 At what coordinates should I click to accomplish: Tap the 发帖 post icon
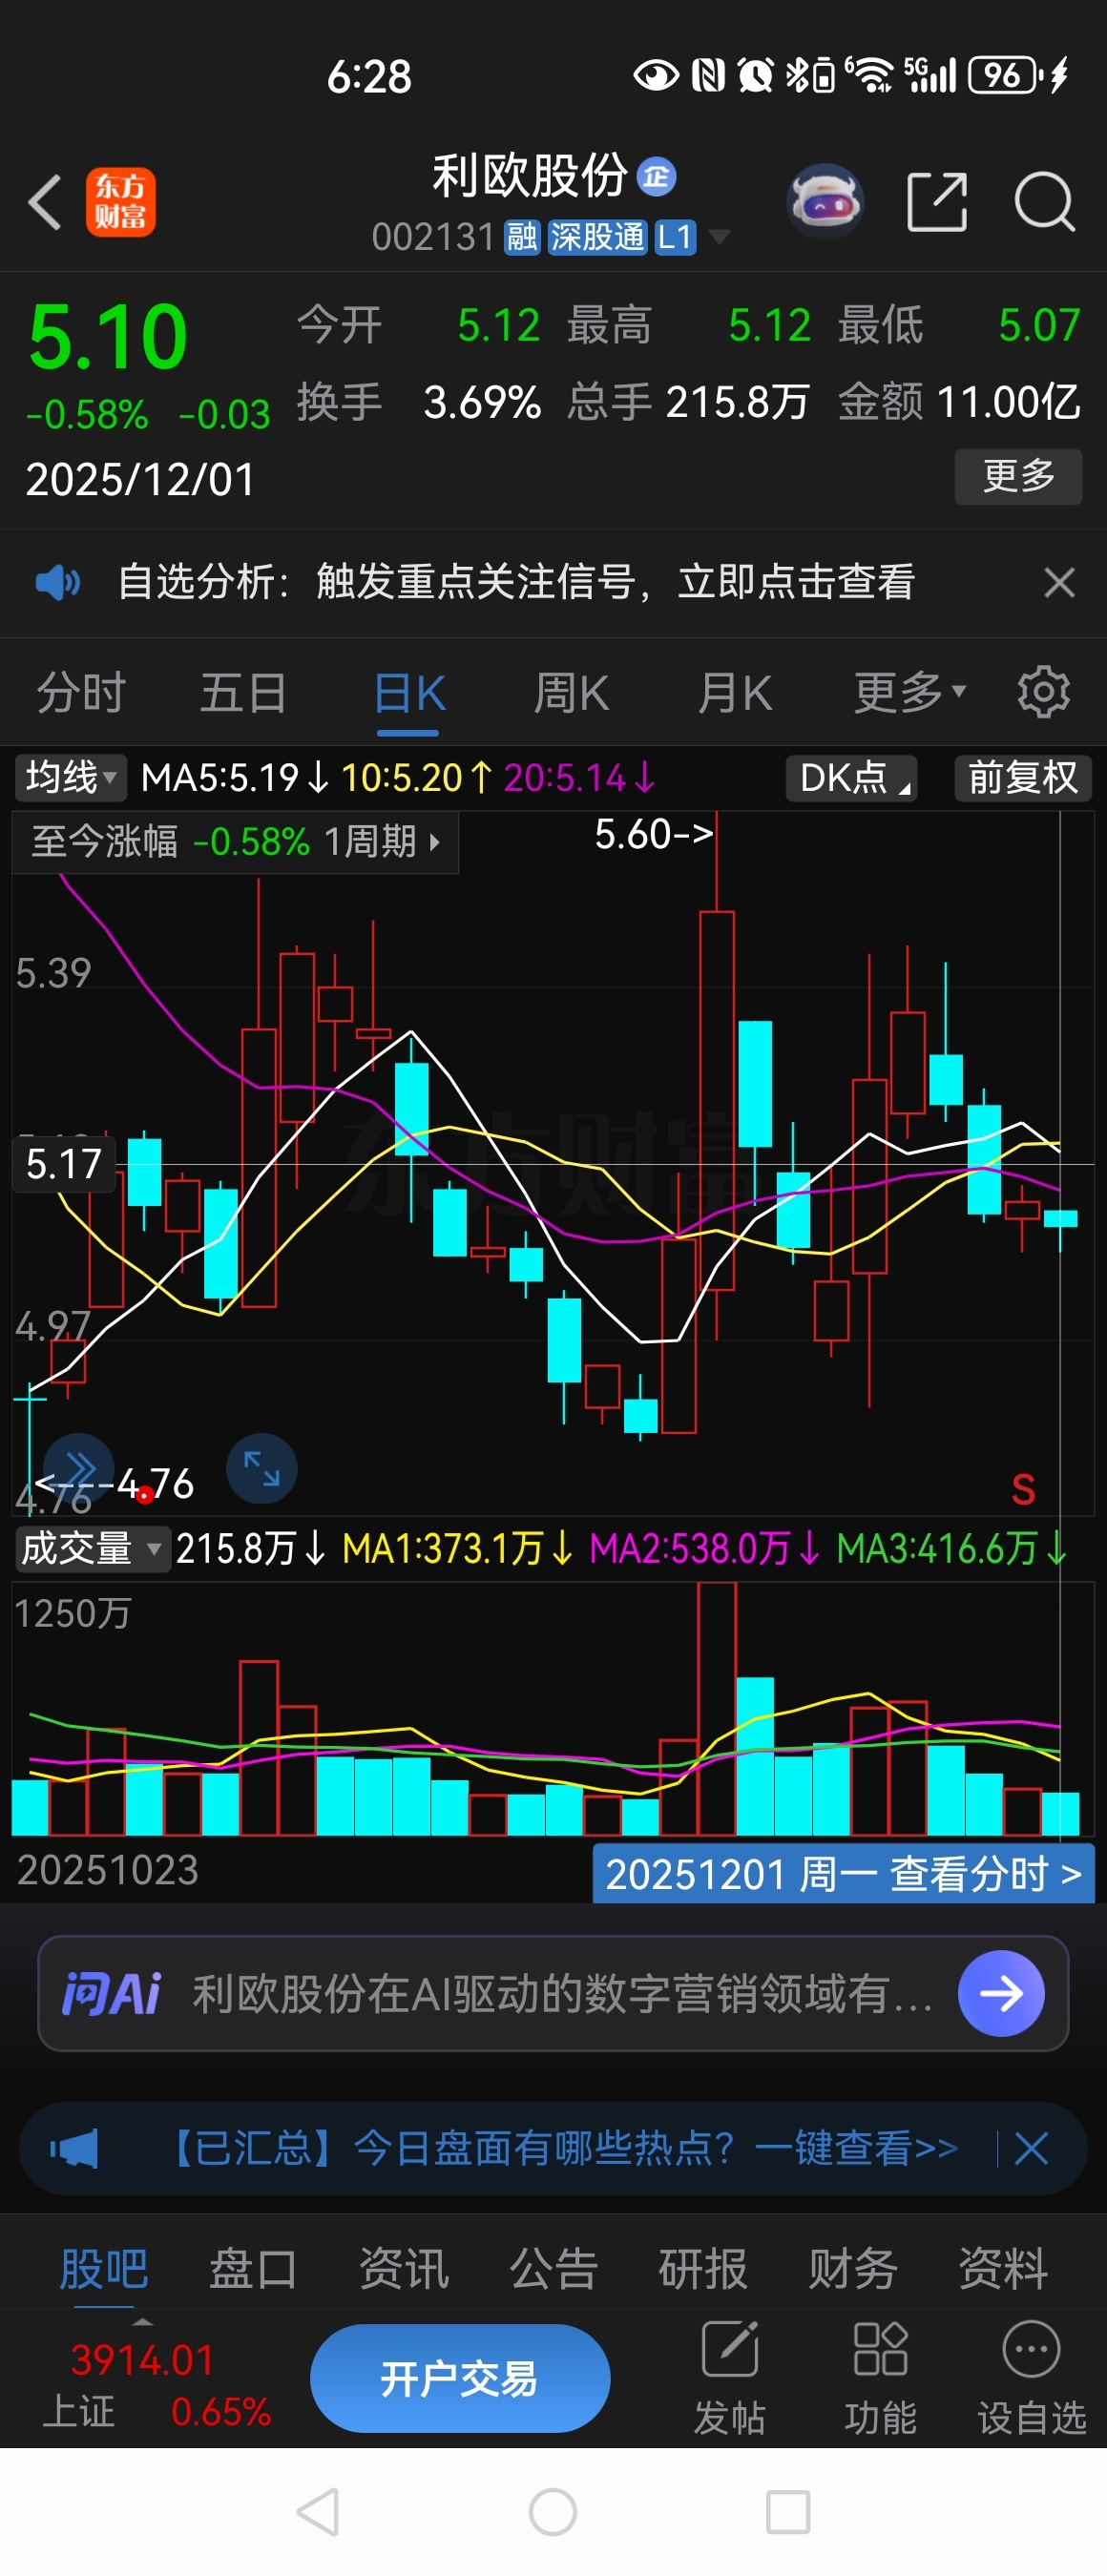(730, 2378)
